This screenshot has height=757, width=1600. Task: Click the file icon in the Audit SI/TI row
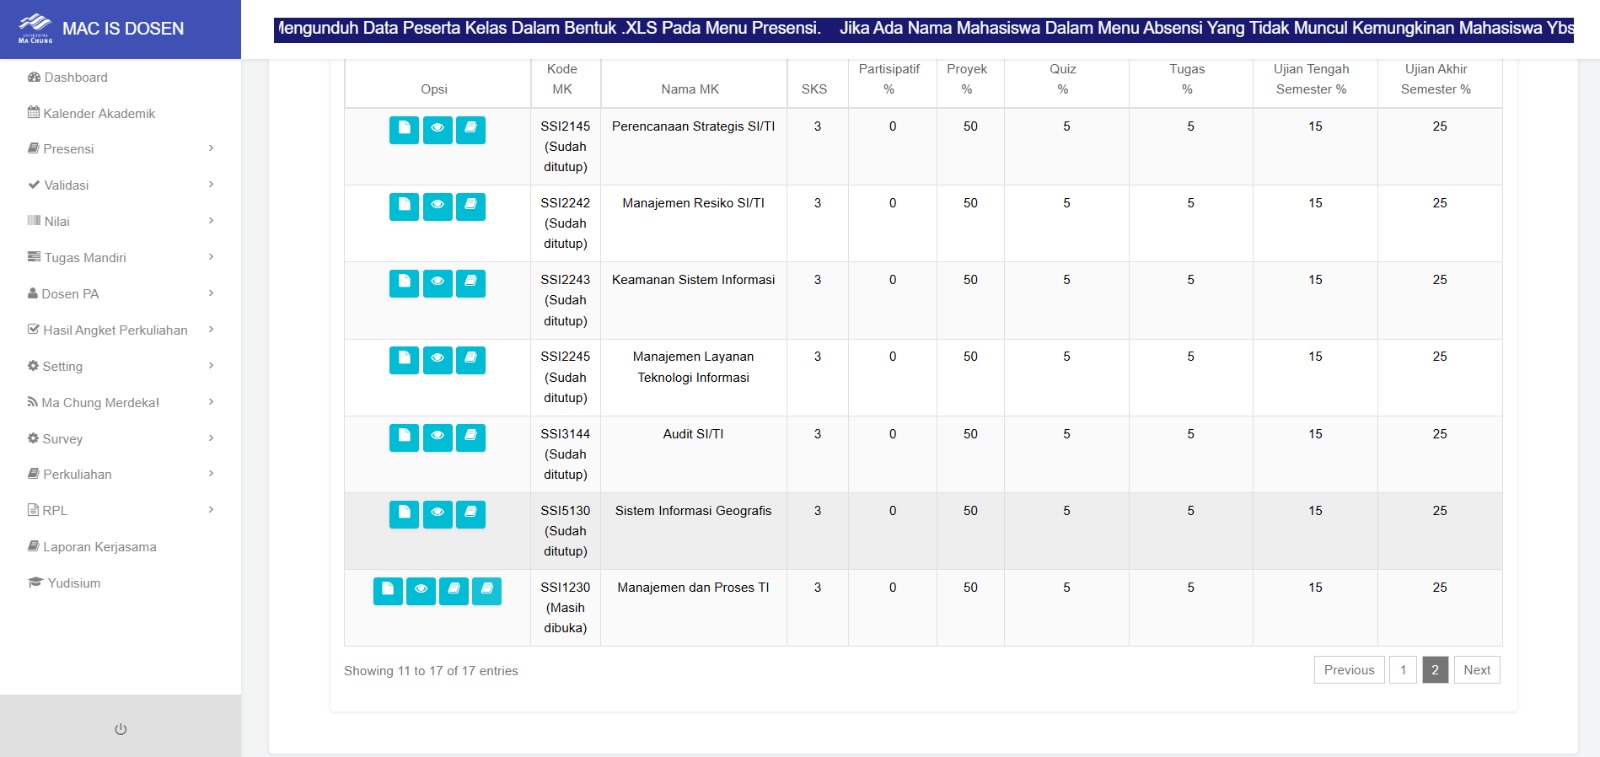[x=404, y=438]
